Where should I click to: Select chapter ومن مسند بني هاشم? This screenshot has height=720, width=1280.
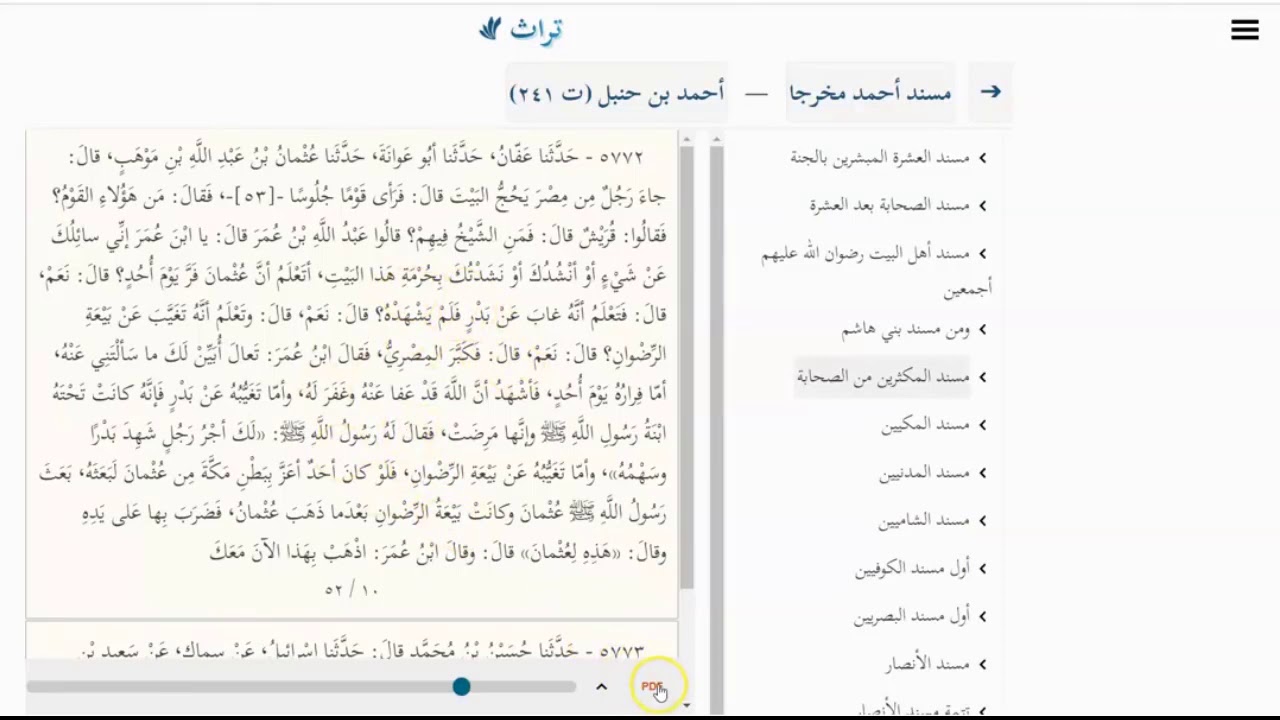pos(906,330)
